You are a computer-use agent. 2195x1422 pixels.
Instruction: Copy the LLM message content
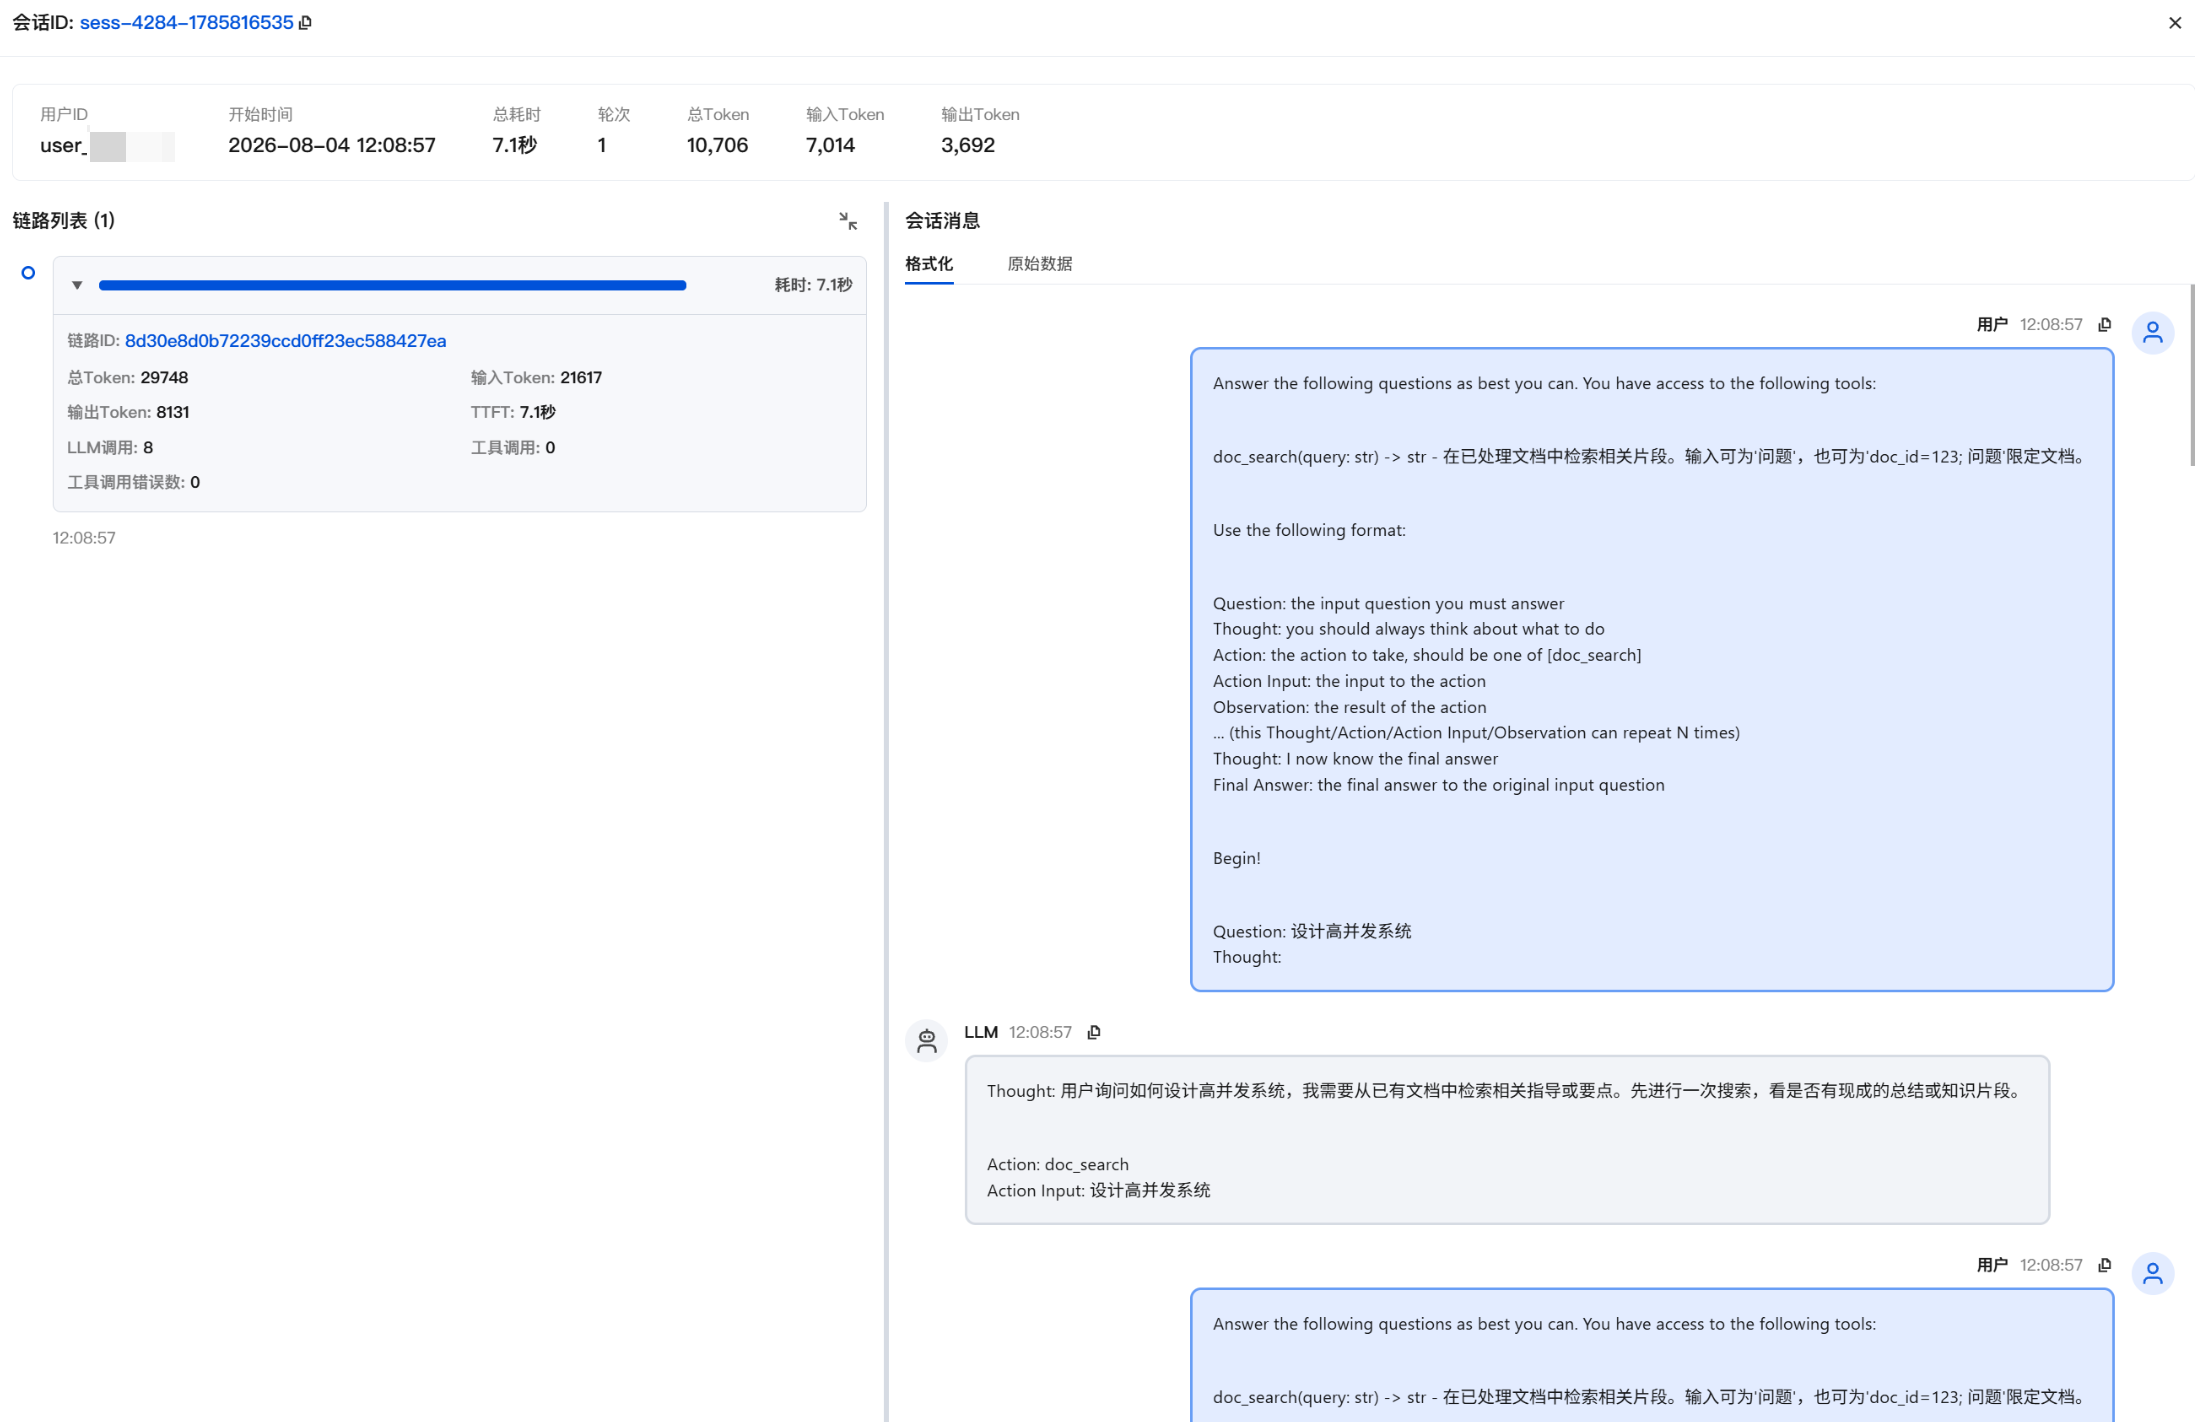pos(1094,1032)
